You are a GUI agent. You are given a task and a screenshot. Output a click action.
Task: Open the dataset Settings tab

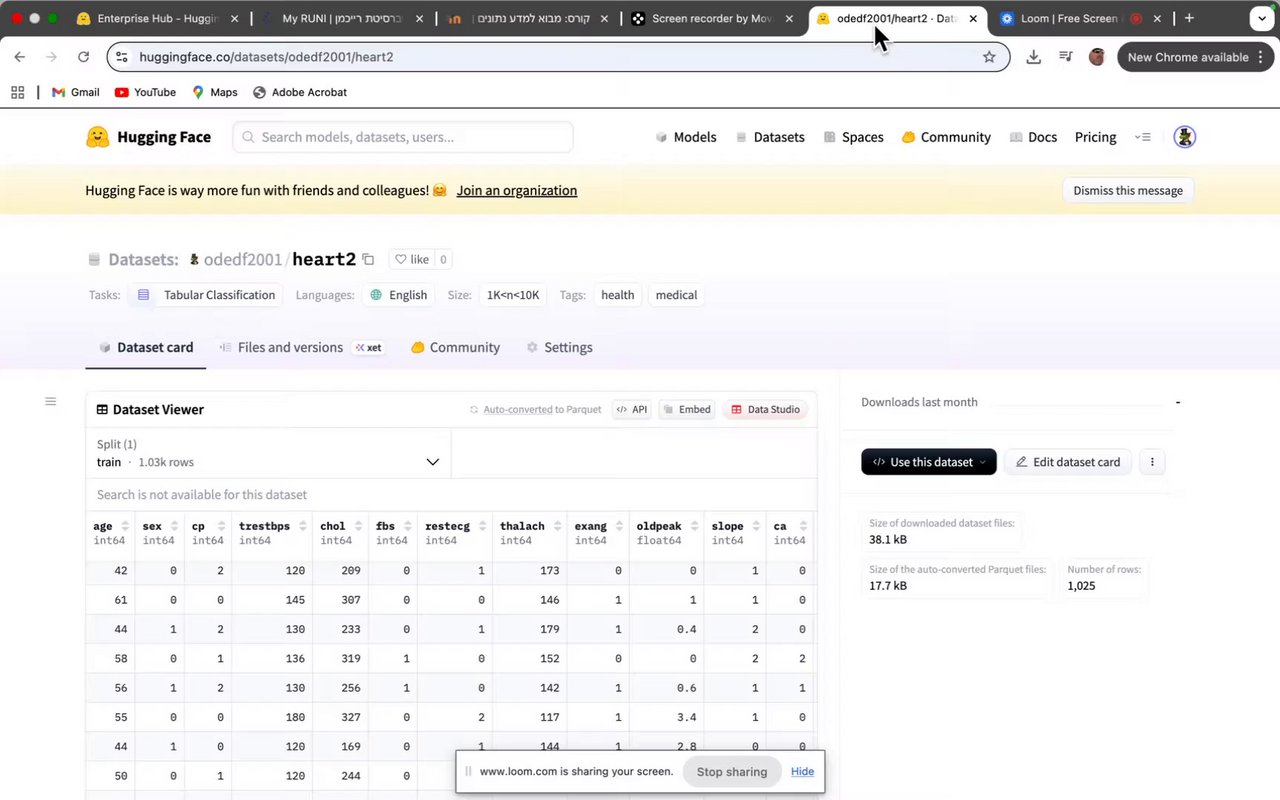coord(559,347)
